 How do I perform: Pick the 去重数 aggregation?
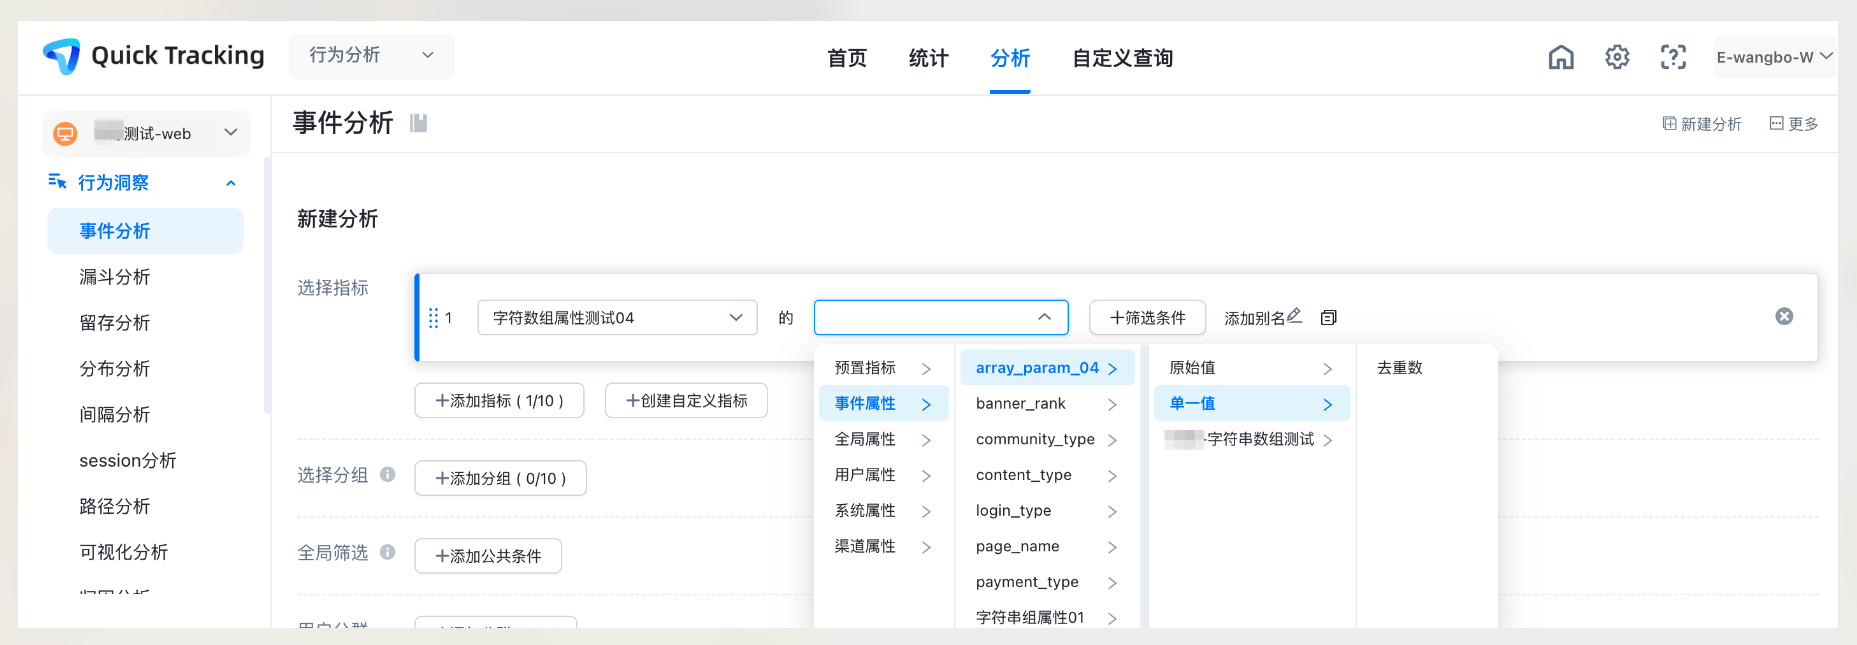(x=1400, y=368)
